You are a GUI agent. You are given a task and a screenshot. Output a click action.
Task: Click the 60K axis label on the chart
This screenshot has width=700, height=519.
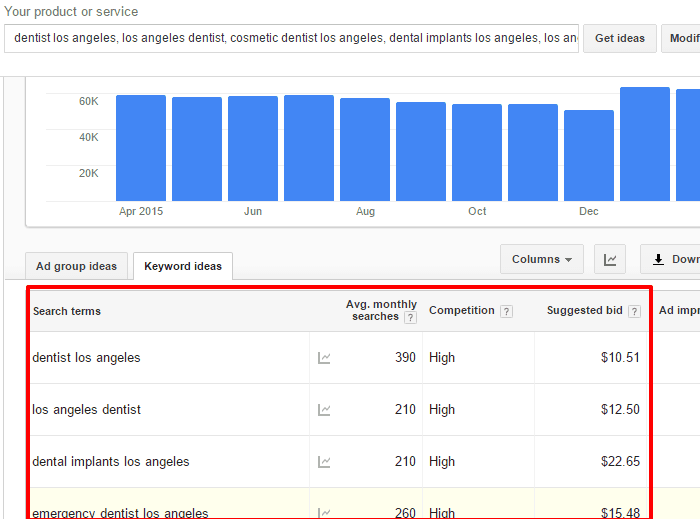[x=88, y=101]
